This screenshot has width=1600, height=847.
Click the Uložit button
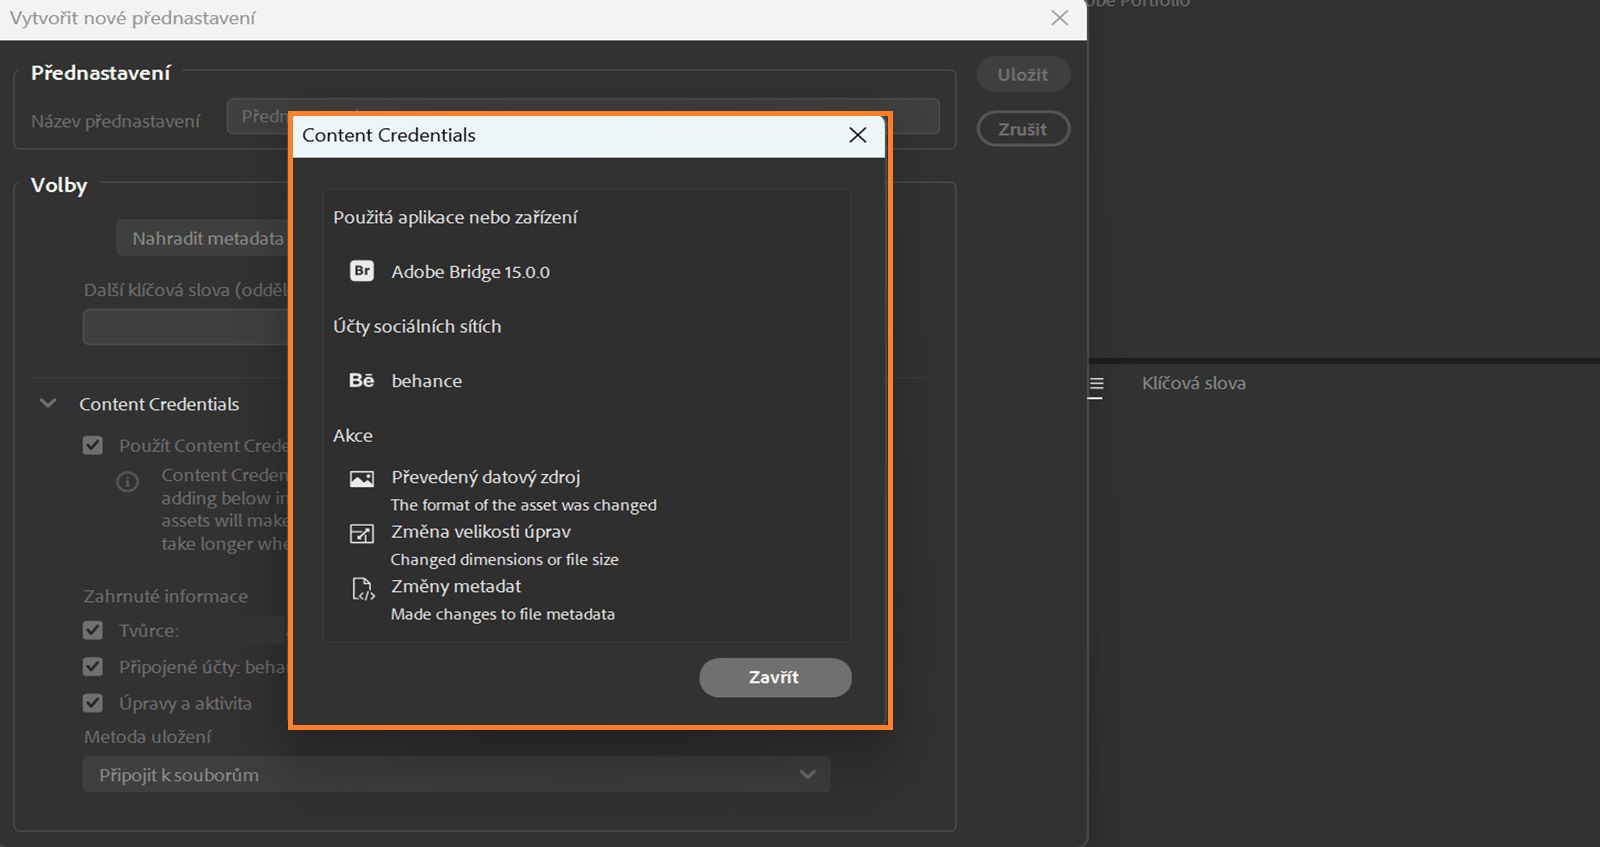pos(1023,75)
